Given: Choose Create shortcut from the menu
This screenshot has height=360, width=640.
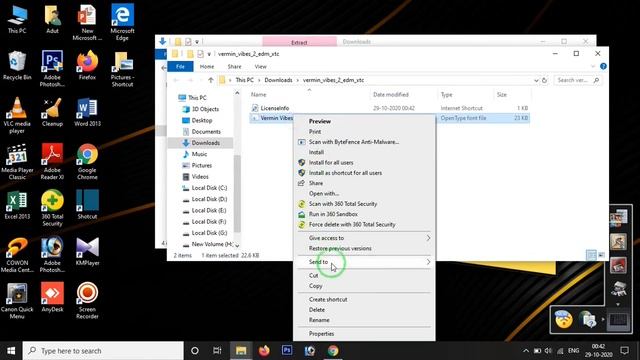Looking at the screenshot, I should 364,300.
